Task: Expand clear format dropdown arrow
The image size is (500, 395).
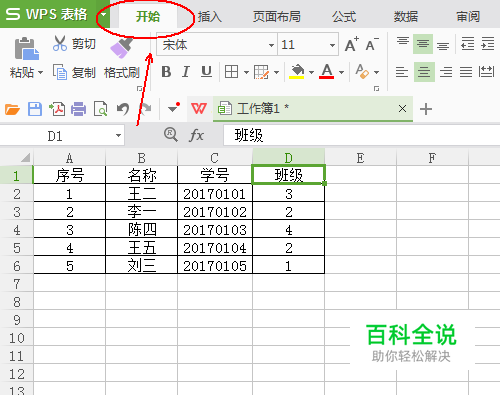Action: click(x=376, y=72)
